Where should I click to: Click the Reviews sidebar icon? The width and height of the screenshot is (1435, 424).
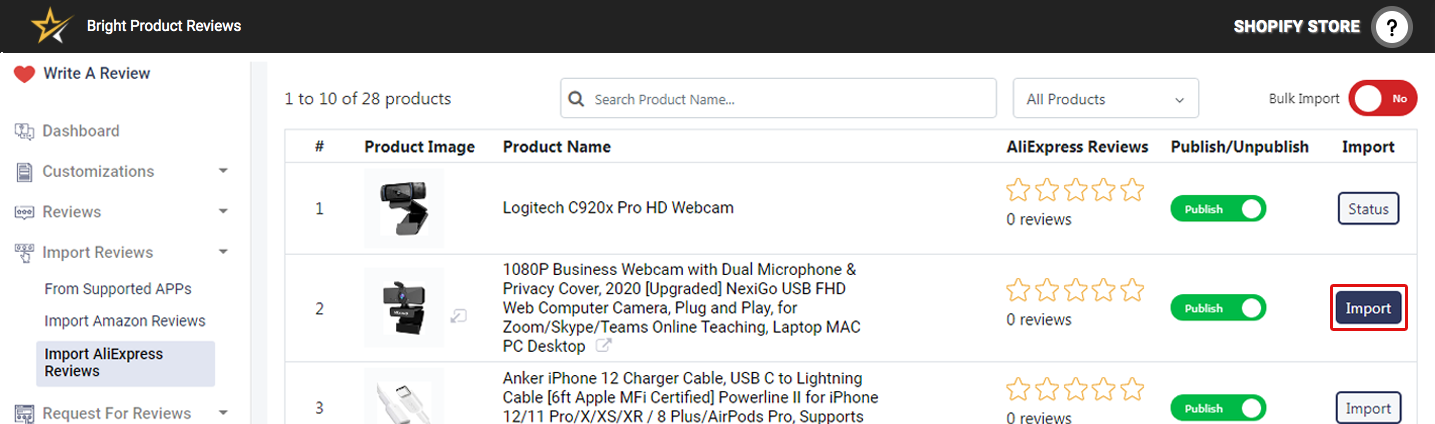click(x=24, y=212)
